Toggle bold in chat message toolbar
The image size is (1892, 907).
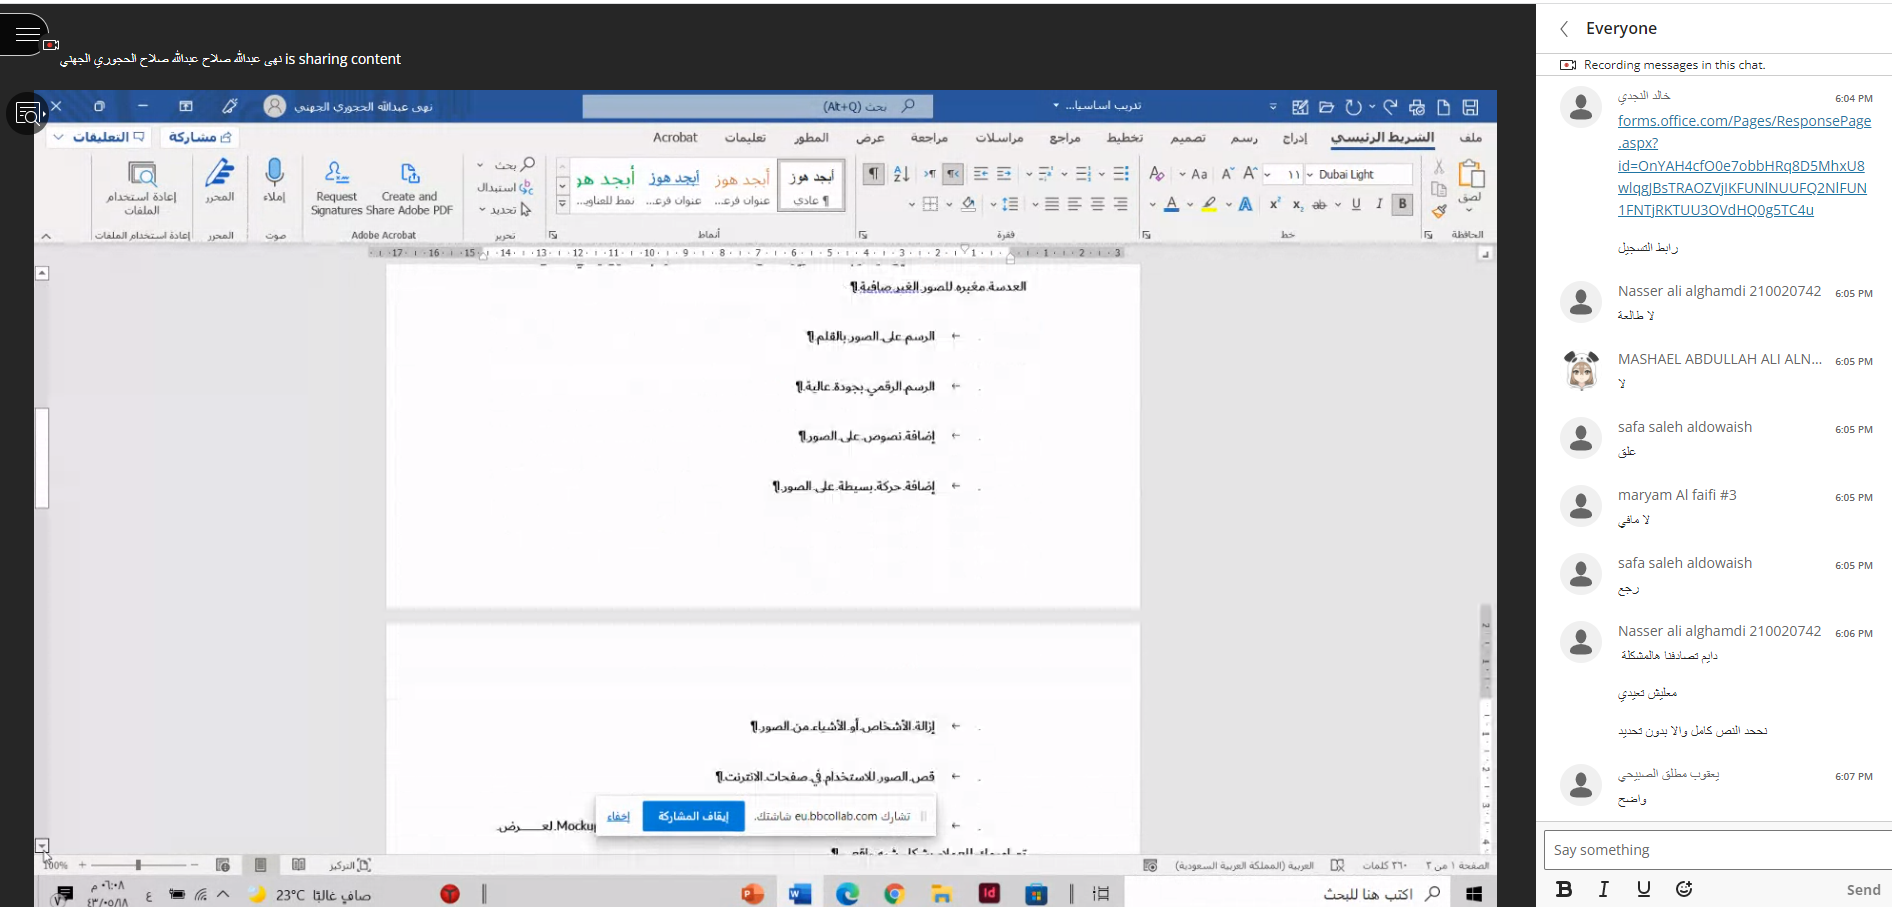[x=1564, y=889]
